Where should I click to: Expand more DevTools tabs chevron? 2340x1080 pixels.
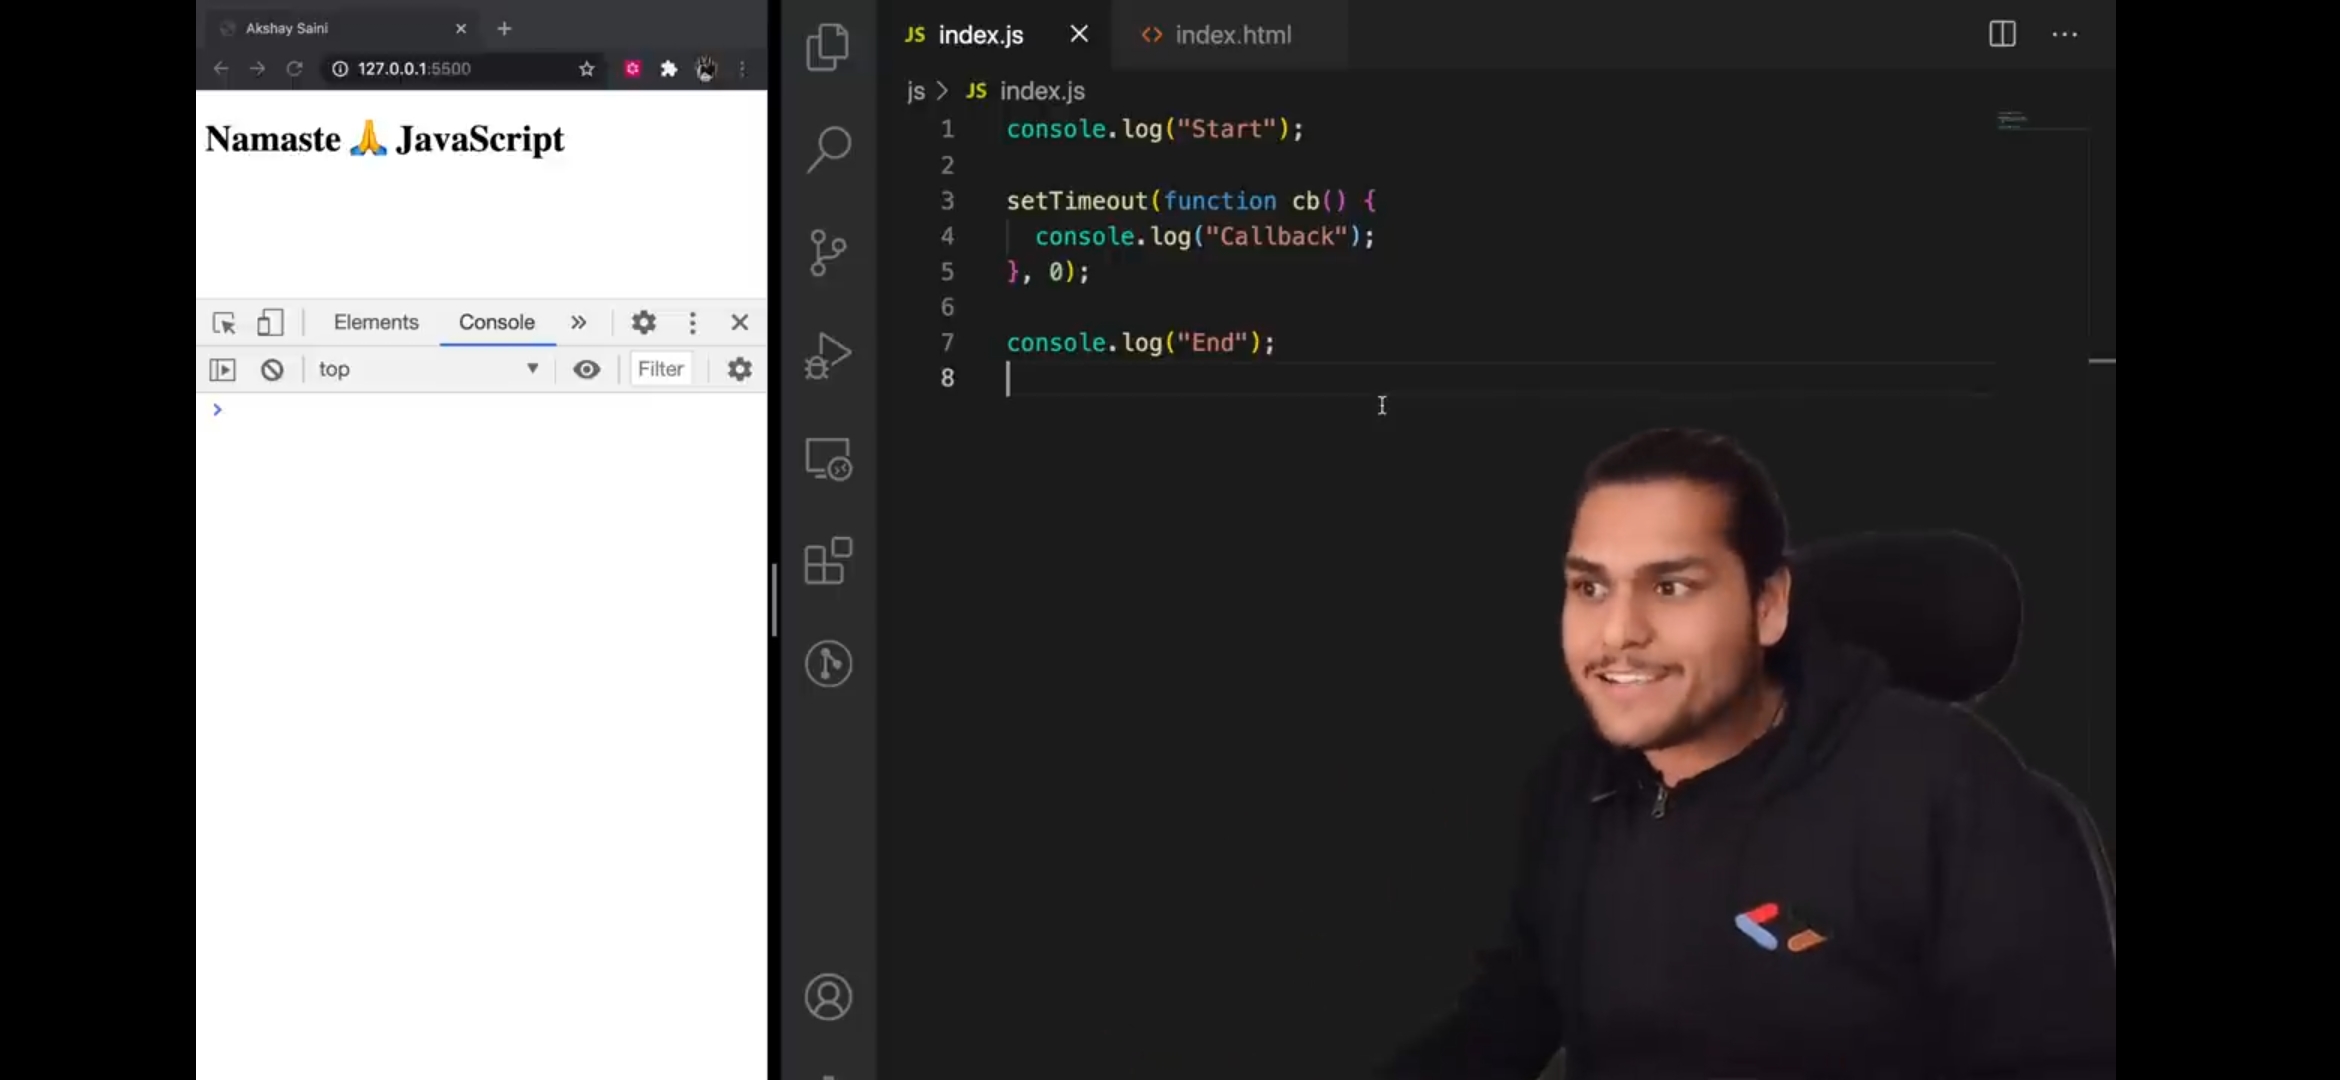click(578, 323)
